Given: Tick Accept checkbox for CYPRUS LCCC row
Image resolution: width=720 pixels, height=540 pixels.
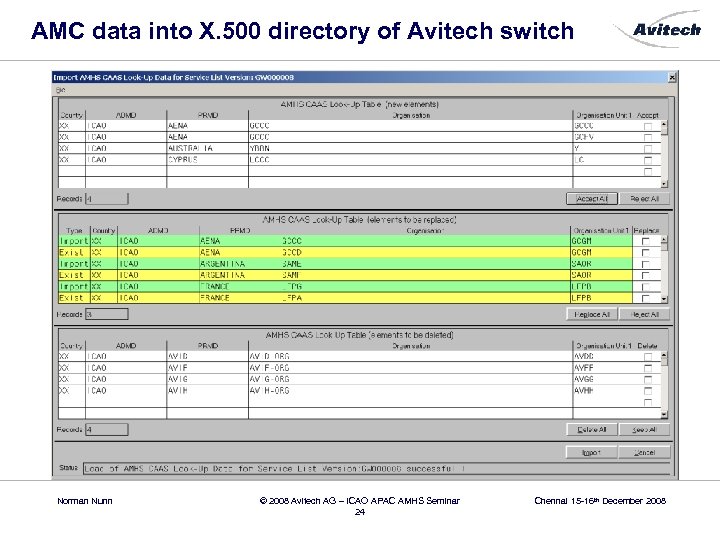Looking at the screenshot, I should [x=647, y=160].
